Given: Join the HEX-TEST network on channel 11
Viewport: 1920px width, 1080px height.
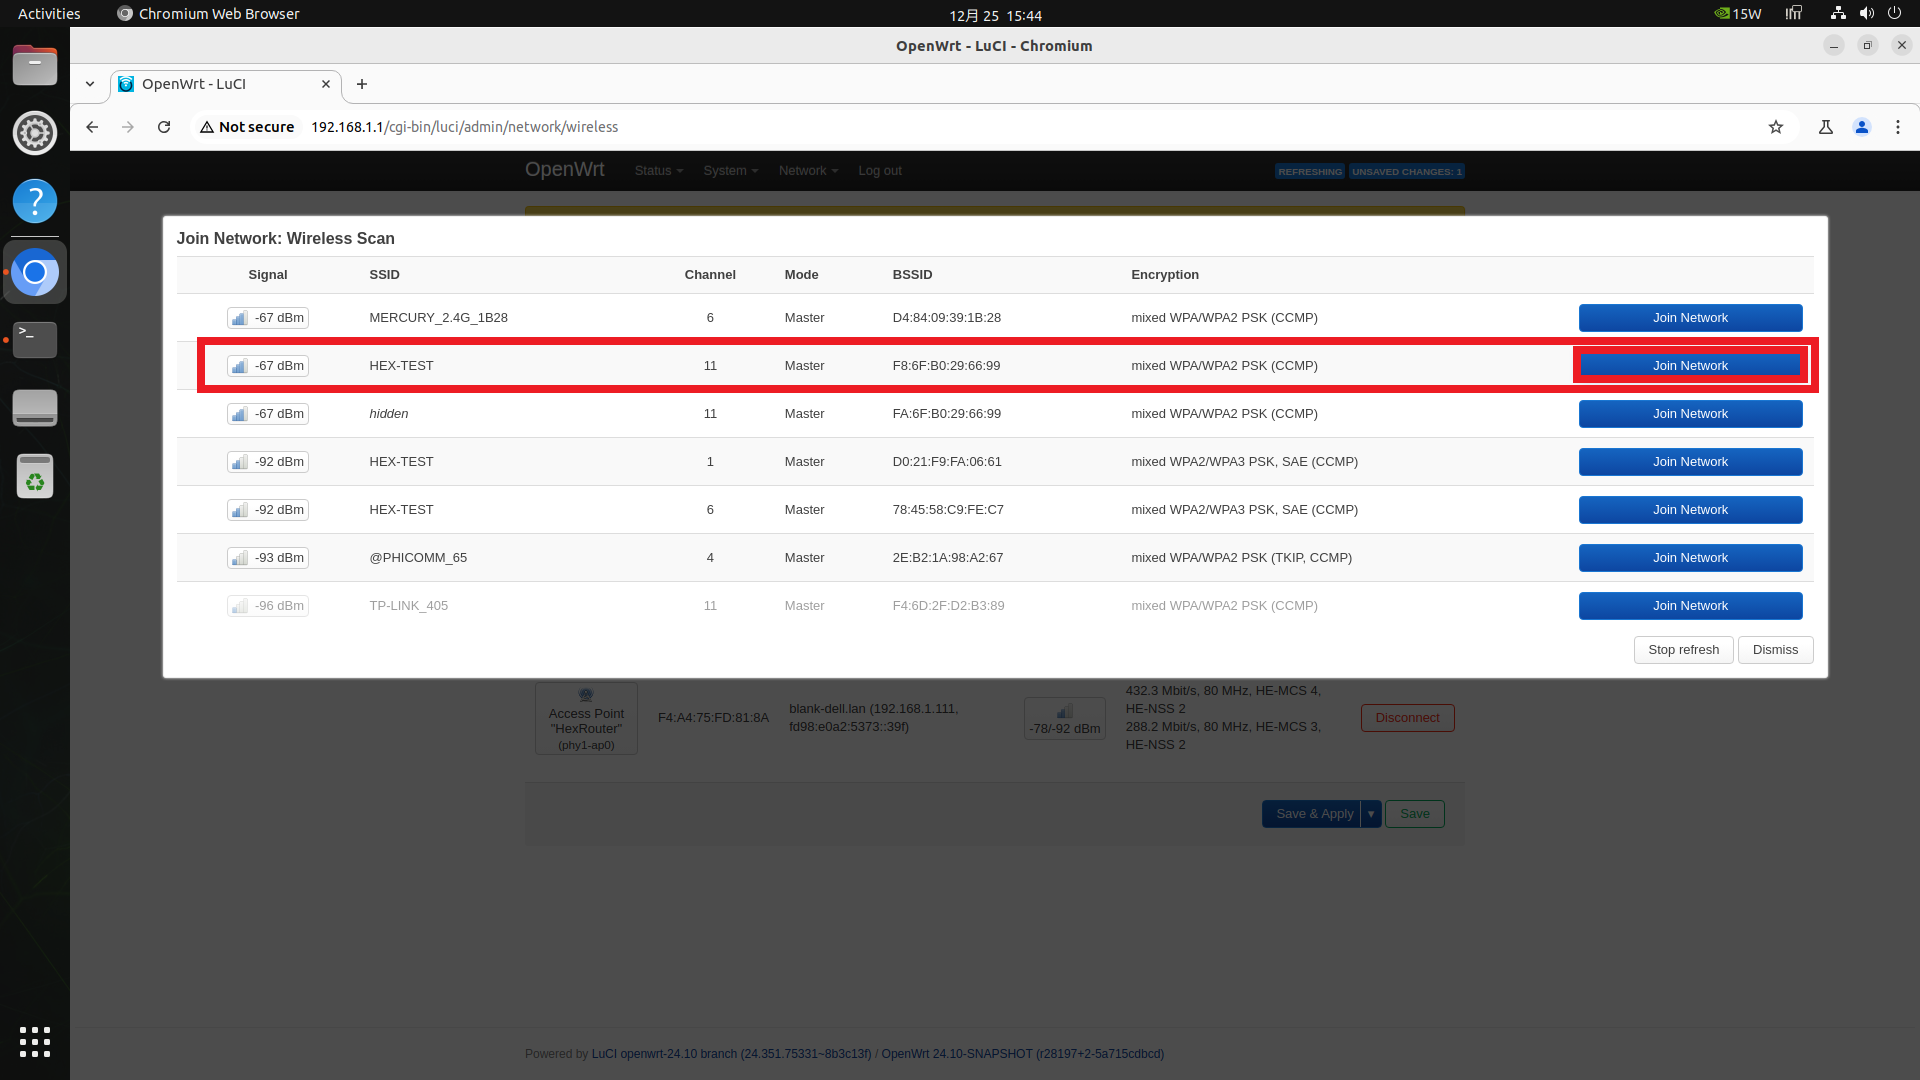Looking at the screenshot, I should click(1689, 366).
